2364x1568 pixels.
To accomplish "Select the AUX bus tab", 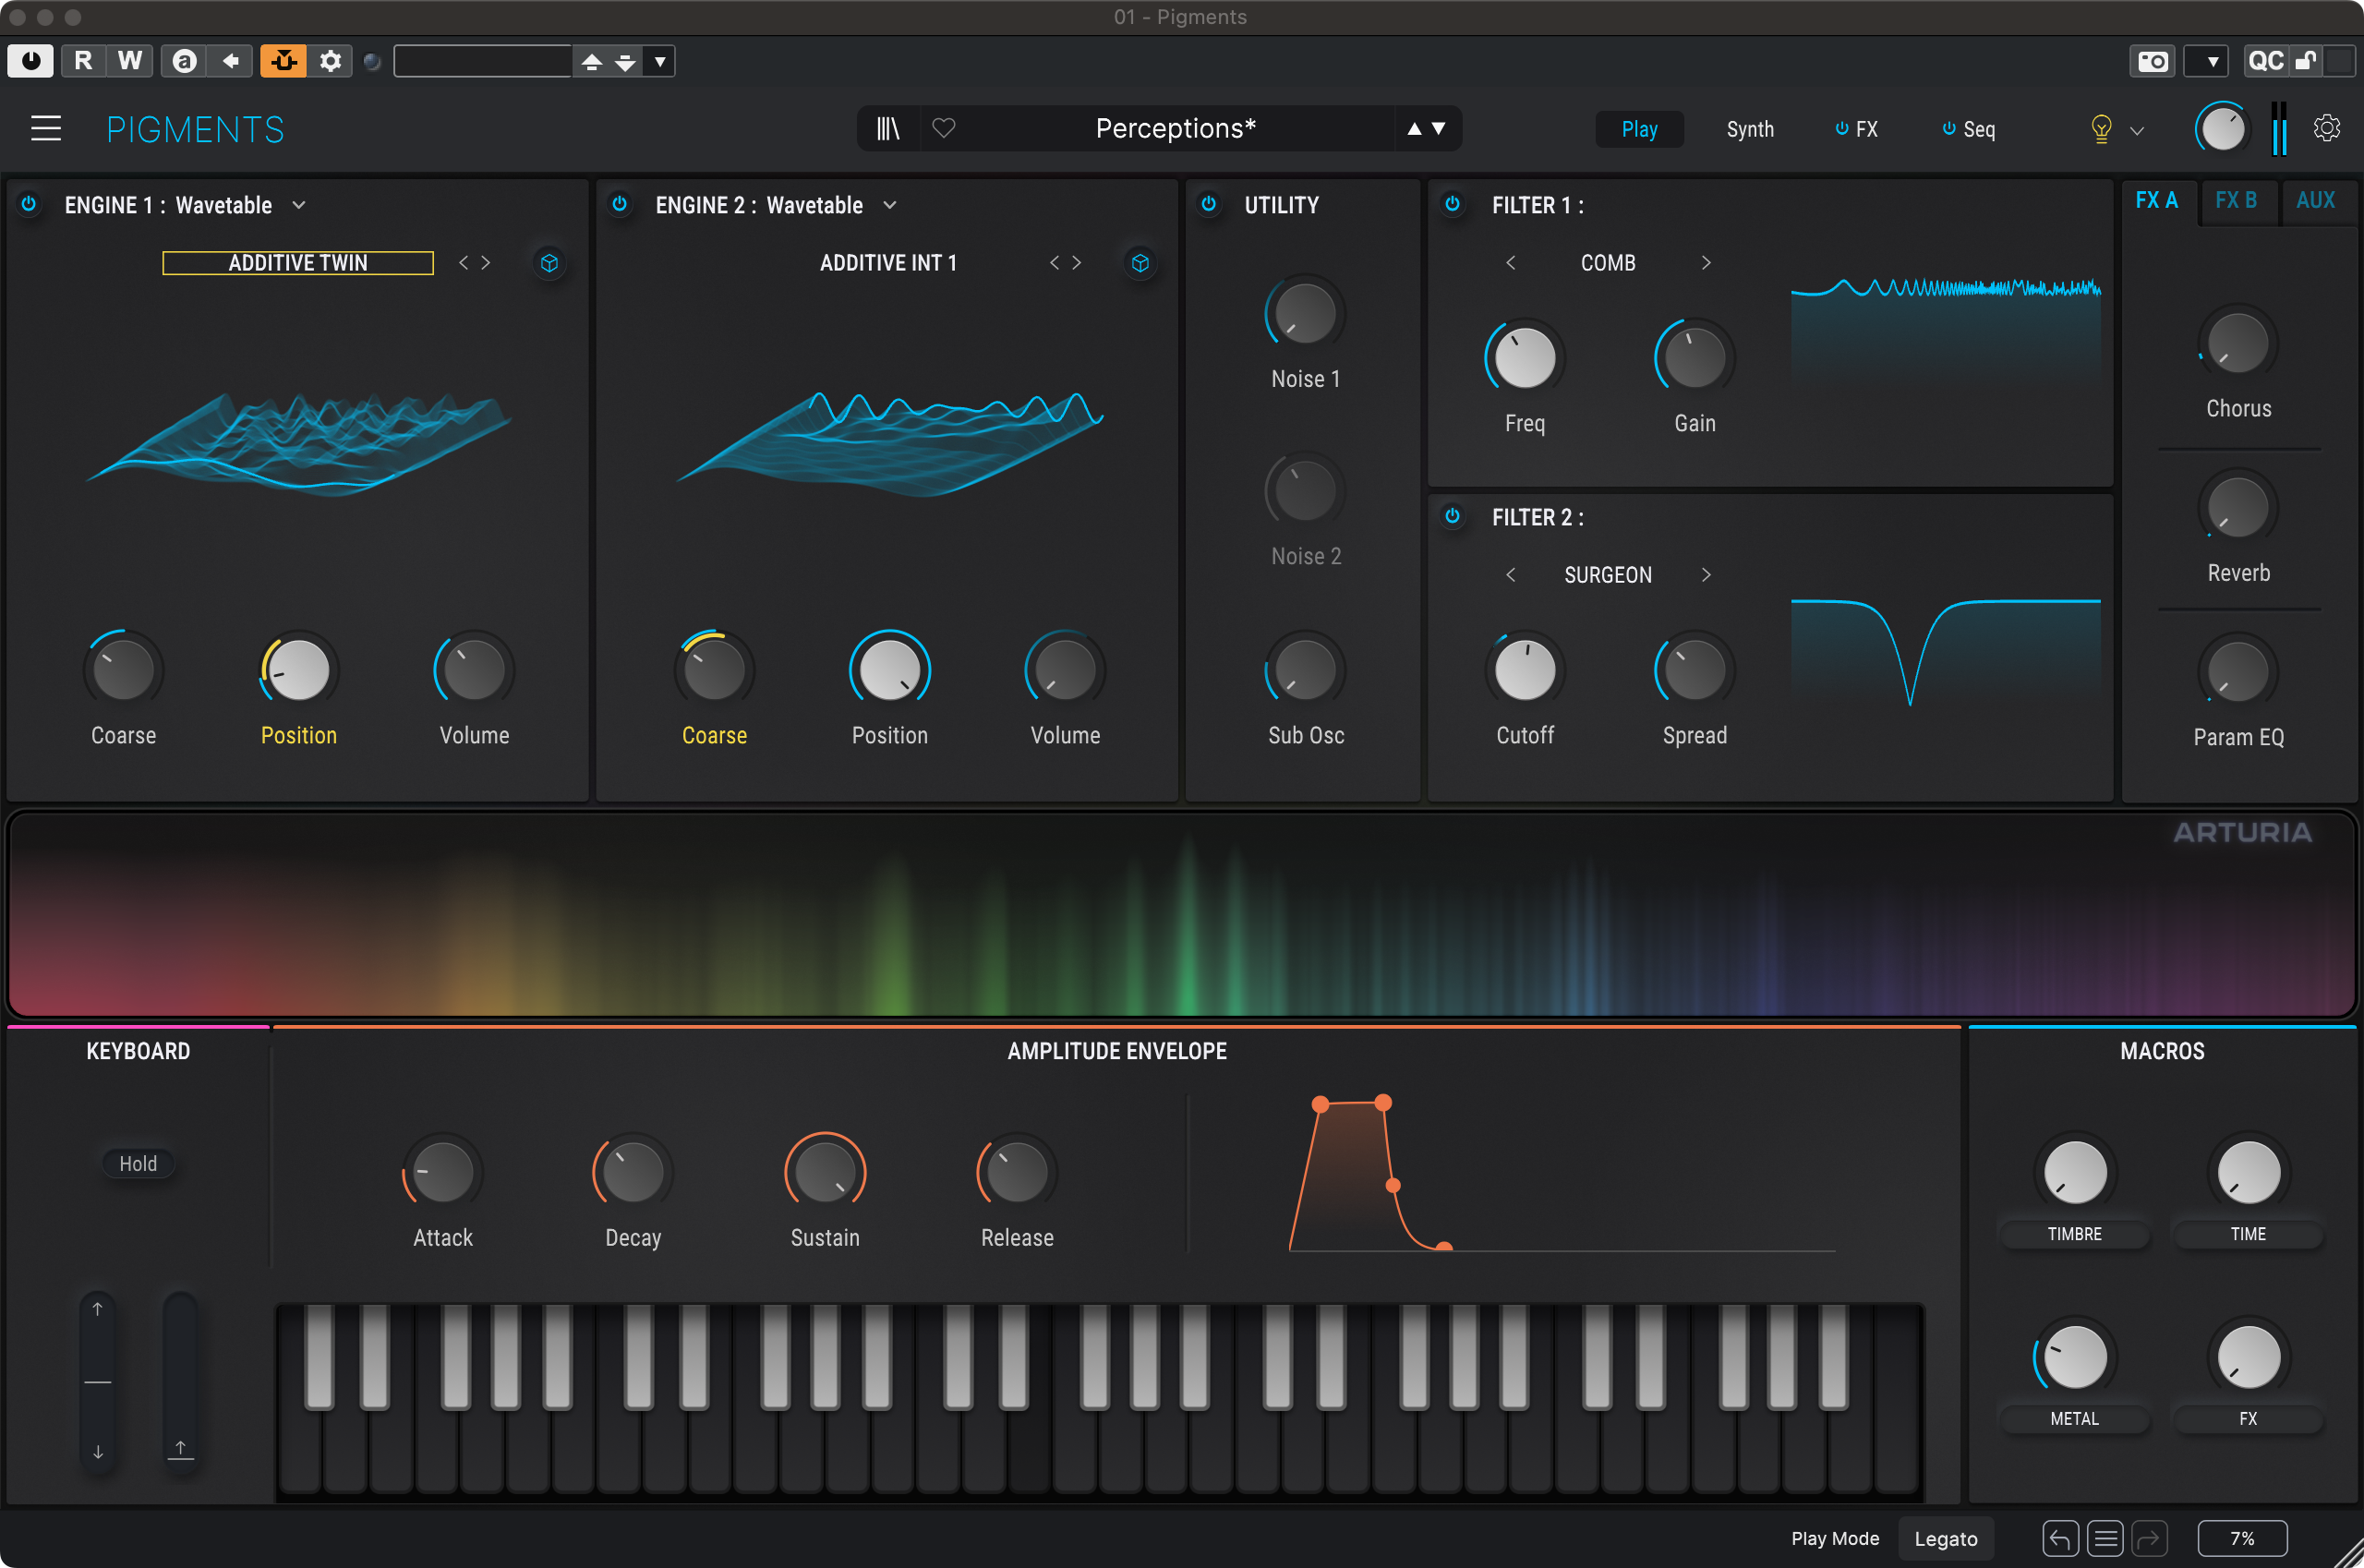I will 2316,200.
